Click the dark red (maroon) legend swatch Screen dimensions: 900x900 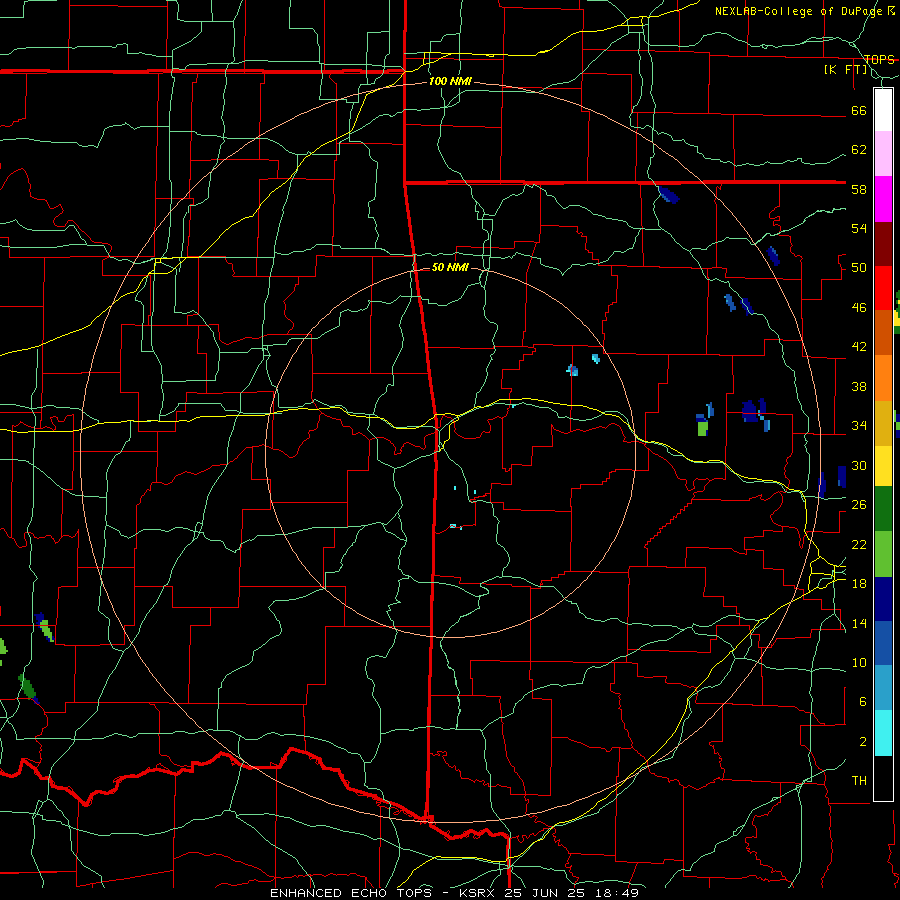pyautogui.click(x=883, y=243)
